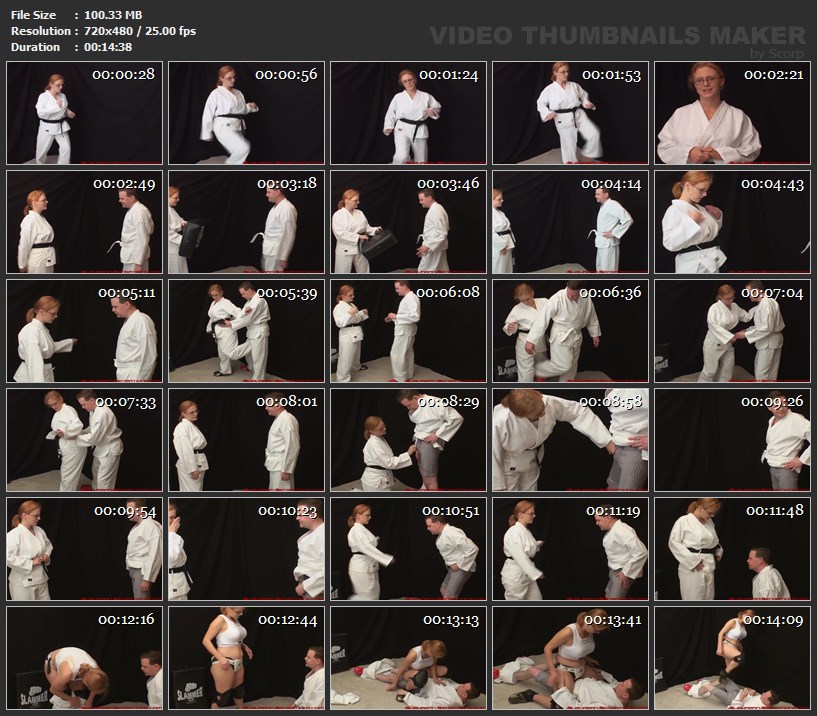817x716 pixels.
Task: Open the thumbnail stamped 00:05:39
Action: click(246, 331)
